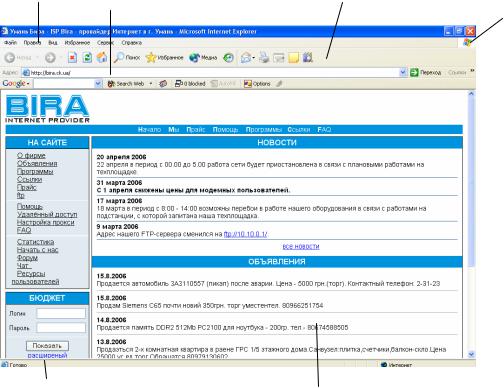
Task: Click the address bar URL field
Action: pyautogui.click(x=213, y=72)
